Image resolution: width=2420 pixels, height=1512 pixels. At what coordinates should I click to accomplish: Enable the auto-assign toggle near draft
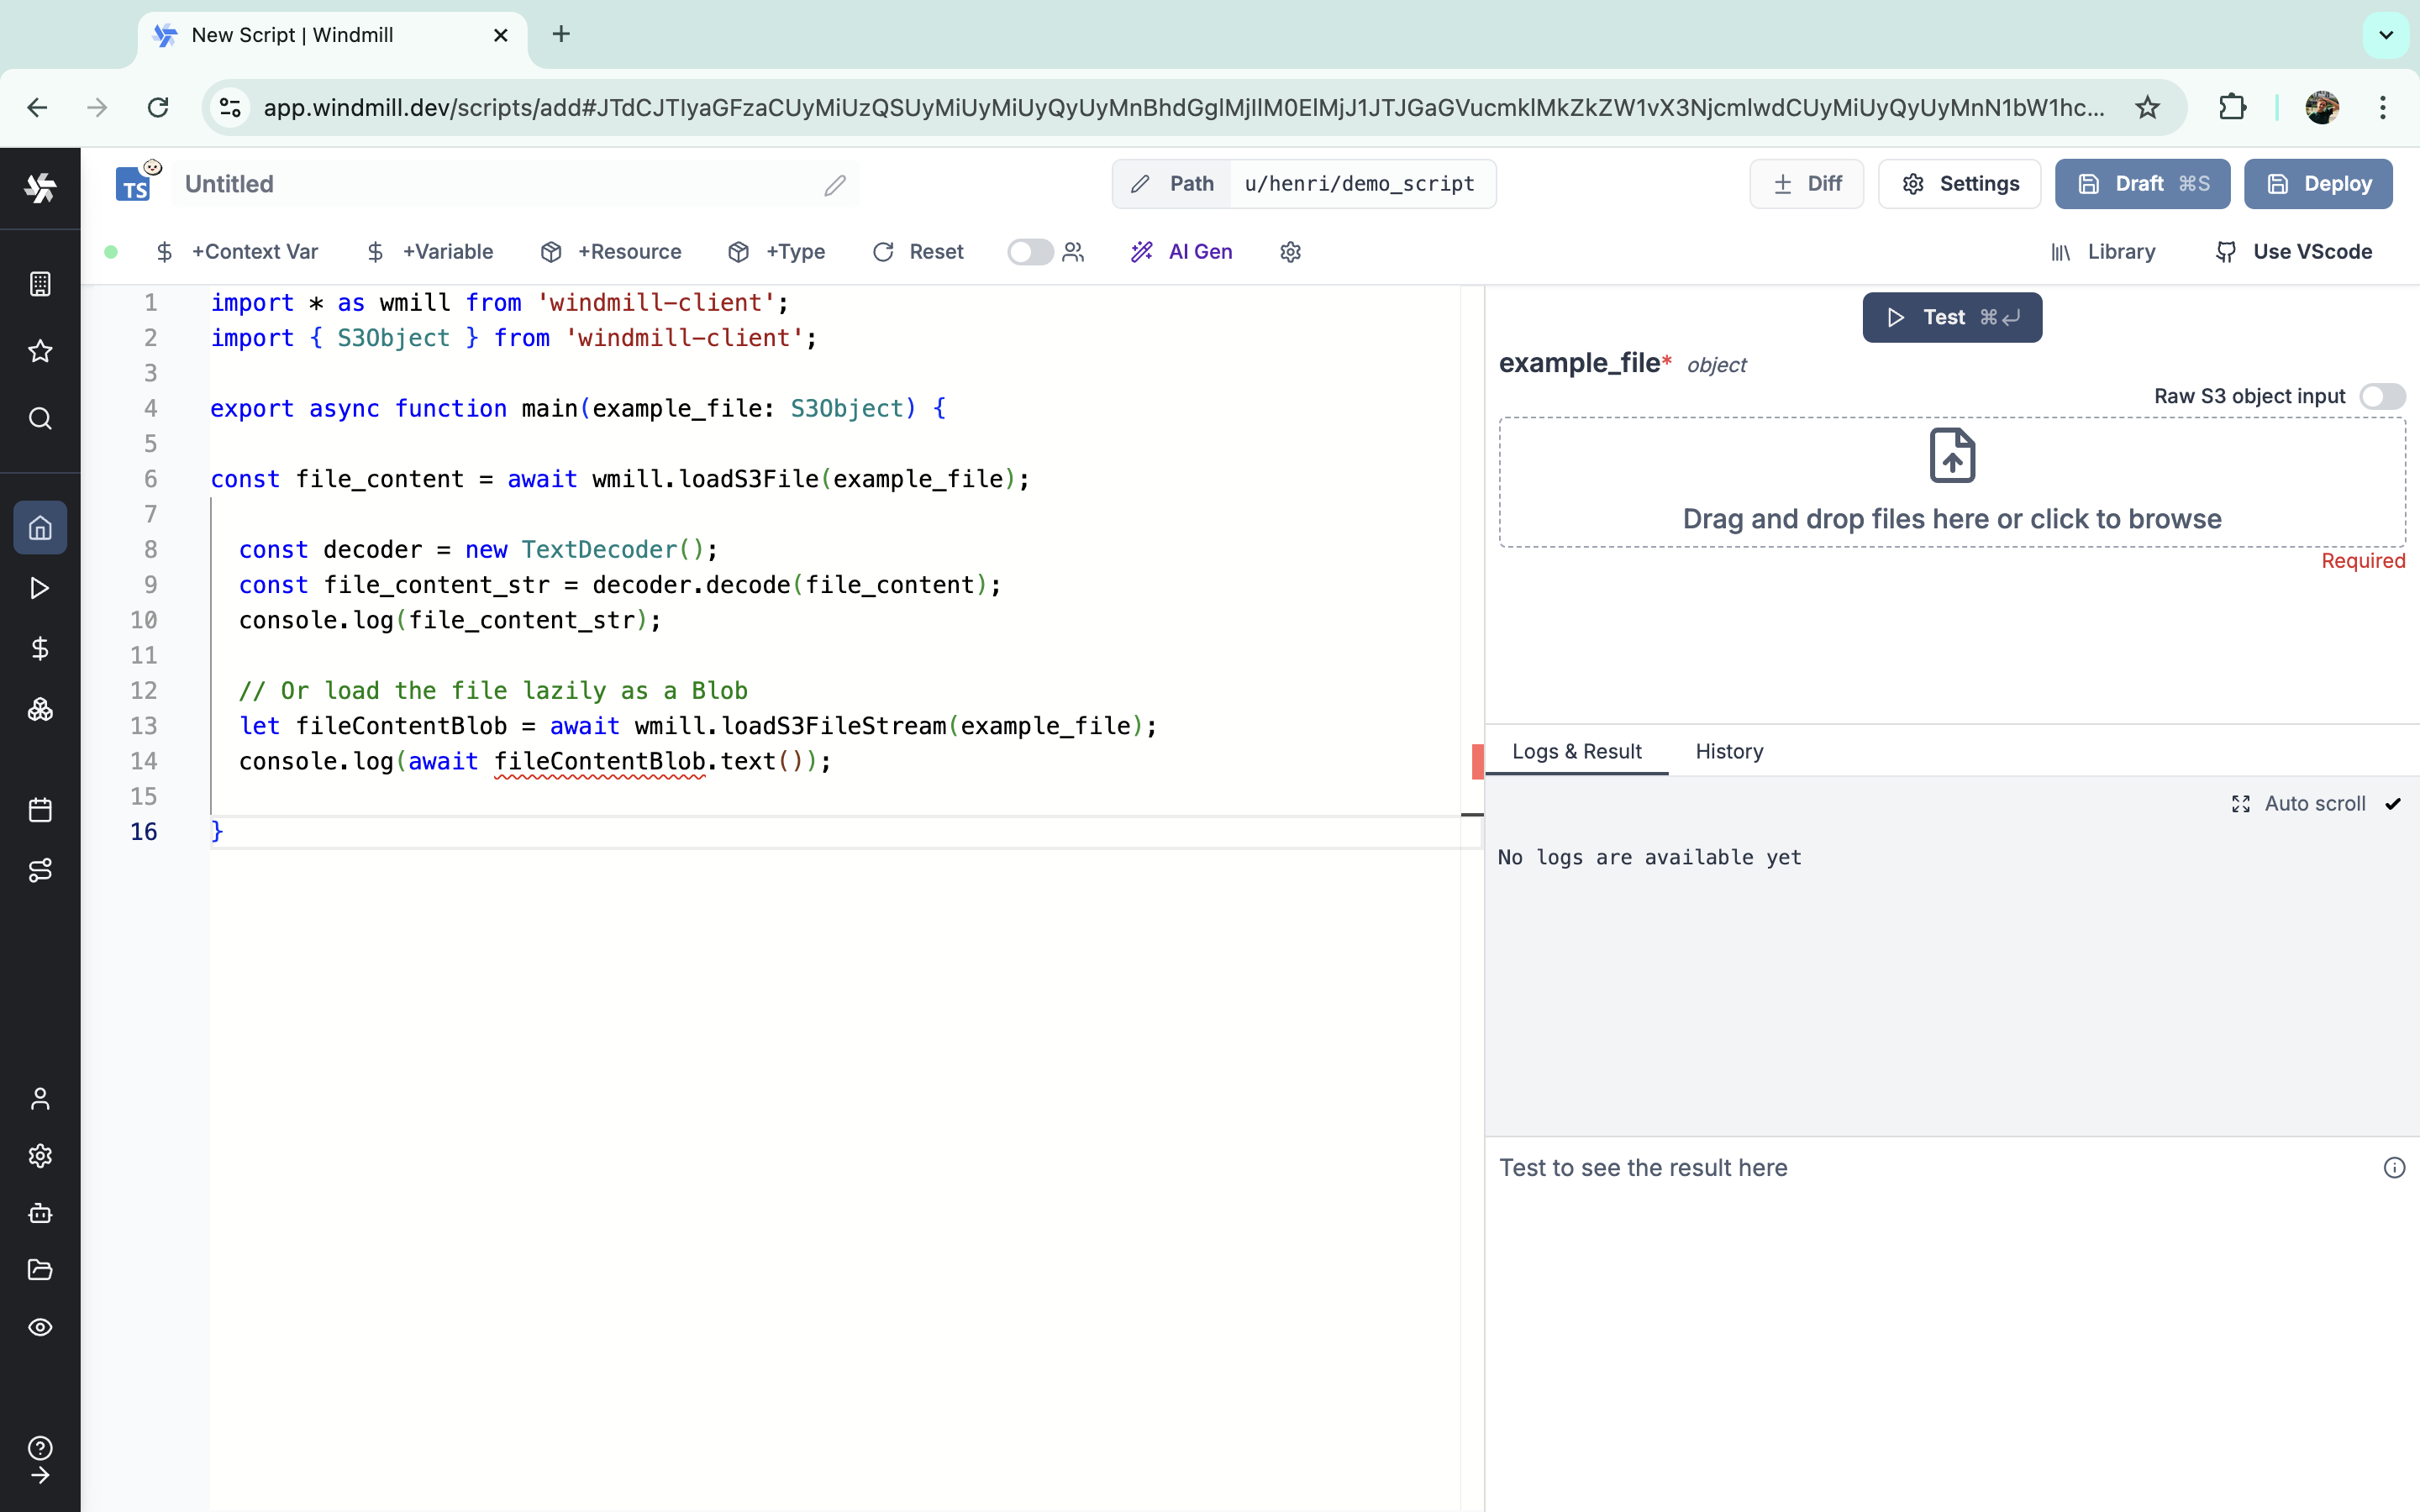tap(1028, 253)
